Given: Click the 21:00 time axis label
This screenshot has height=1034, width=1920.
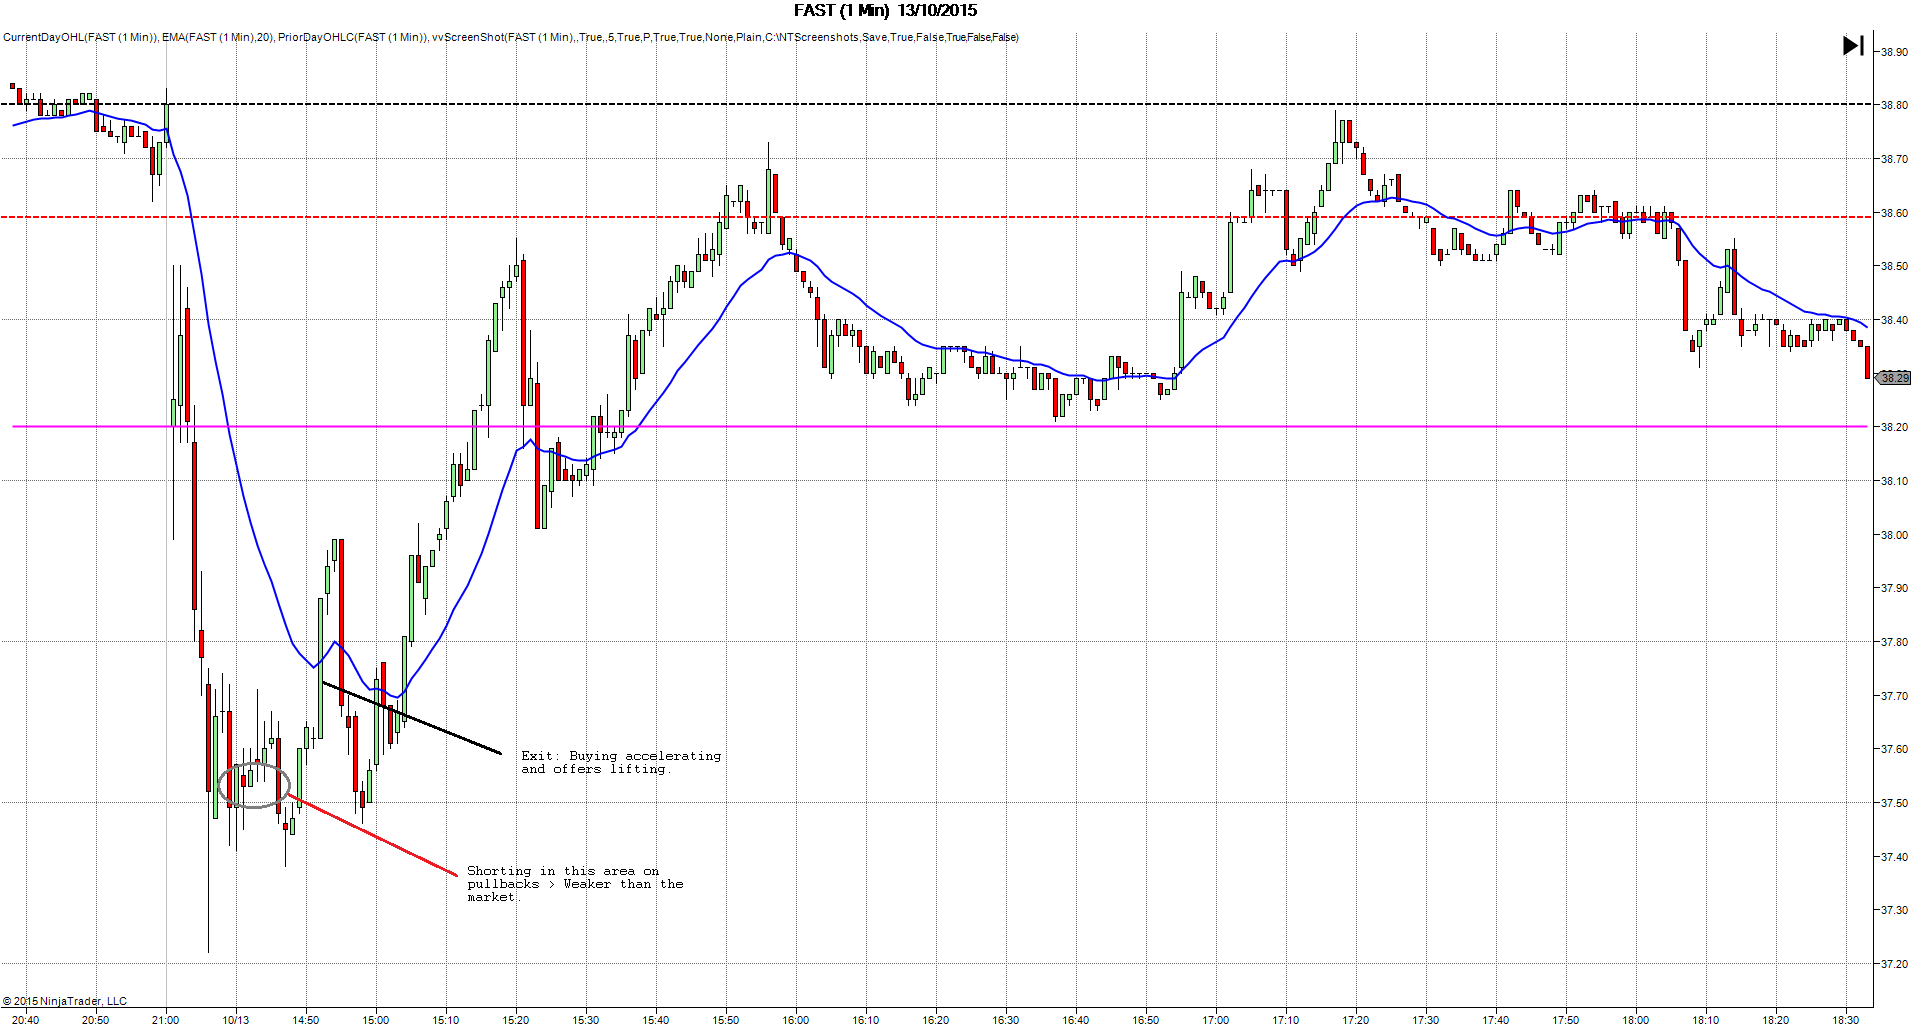Looking at the screenshot, I should 166,1021.
